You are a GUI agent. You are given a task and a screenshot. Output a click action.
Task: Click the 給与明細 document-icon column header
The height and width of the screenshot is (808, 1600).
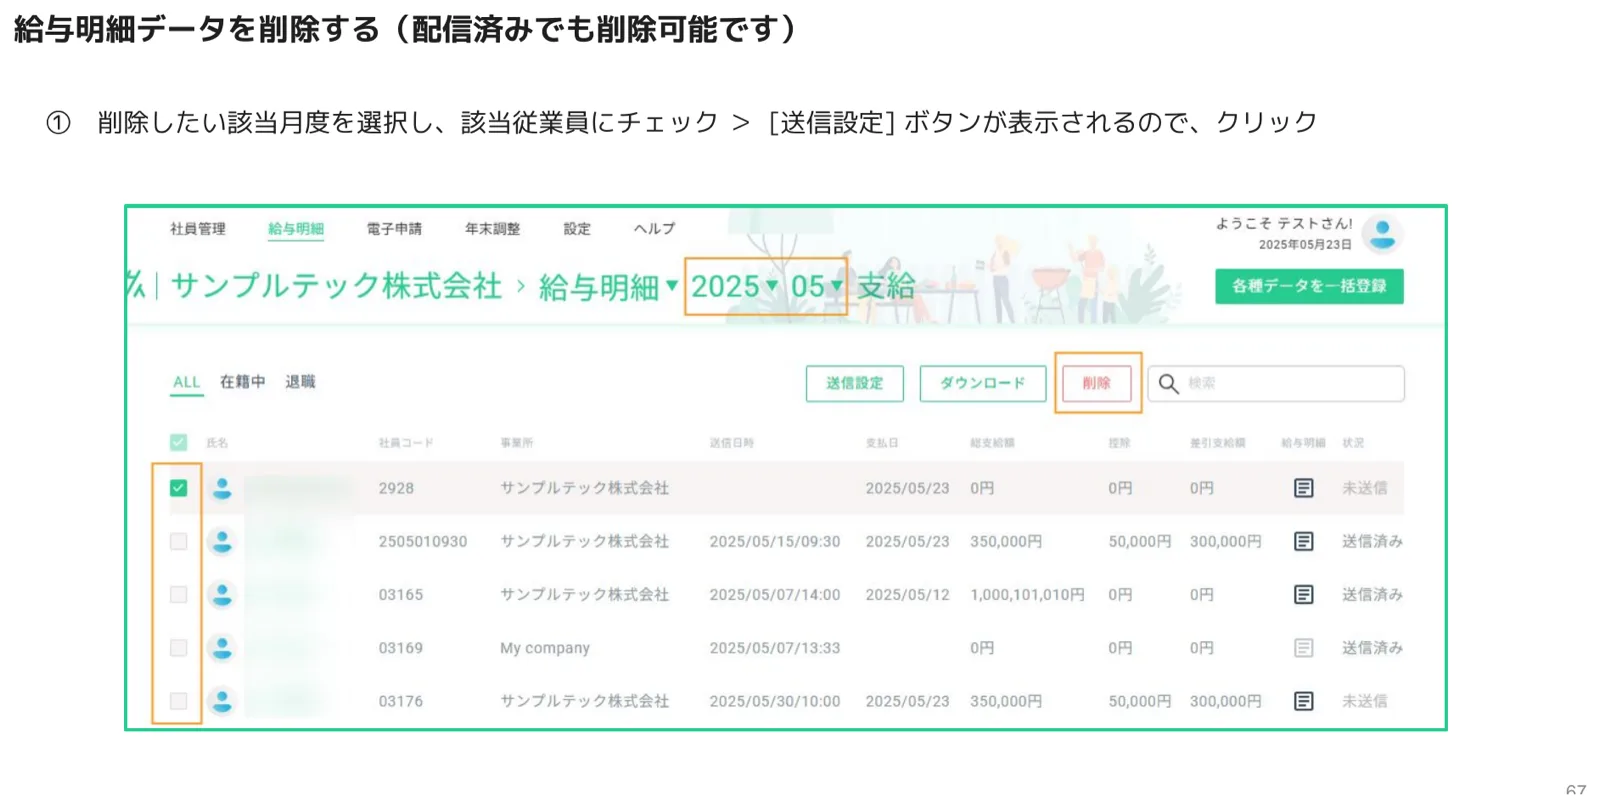(x=1303, y=442)
